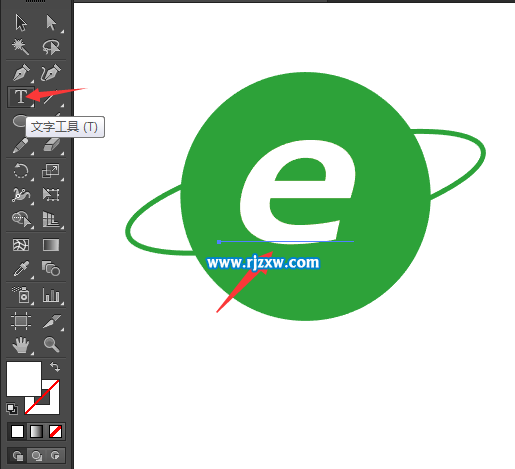This screenshot has height=469, width=515.
Task: Select the Column Graph tool
Action: pyautogui.click(x=51, y=295)
